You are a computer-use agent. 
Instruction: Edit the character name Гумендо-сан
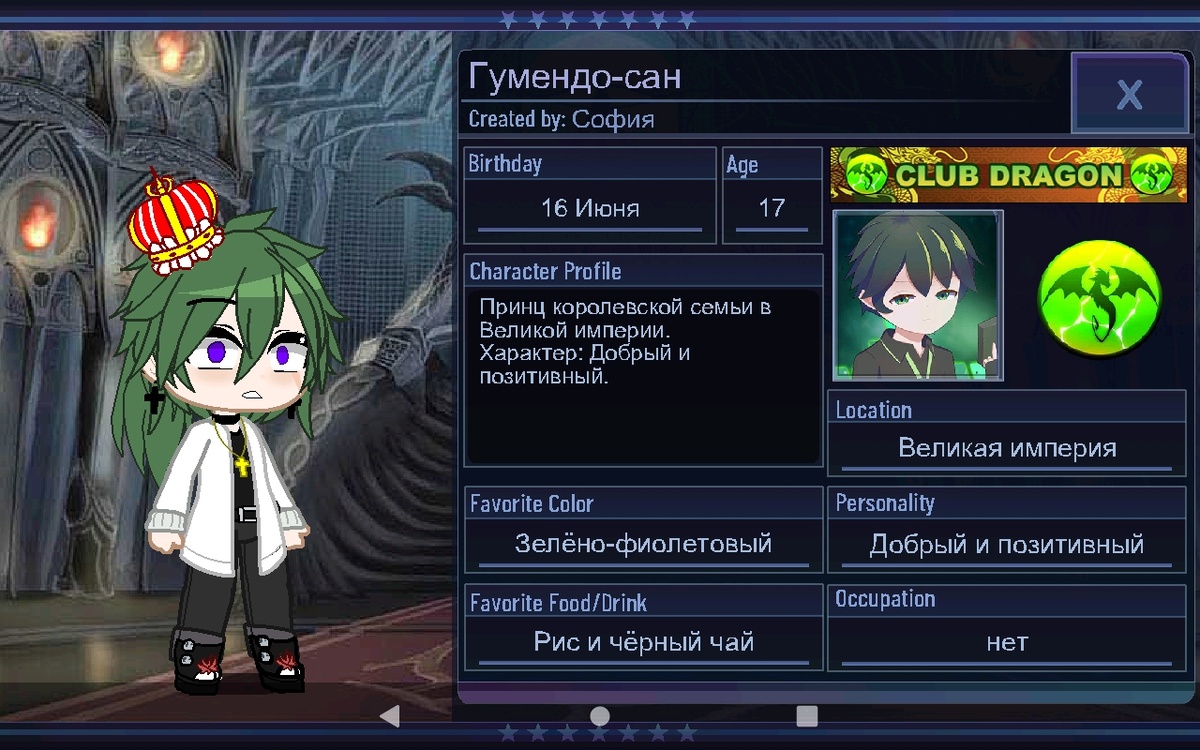(575, 77)
